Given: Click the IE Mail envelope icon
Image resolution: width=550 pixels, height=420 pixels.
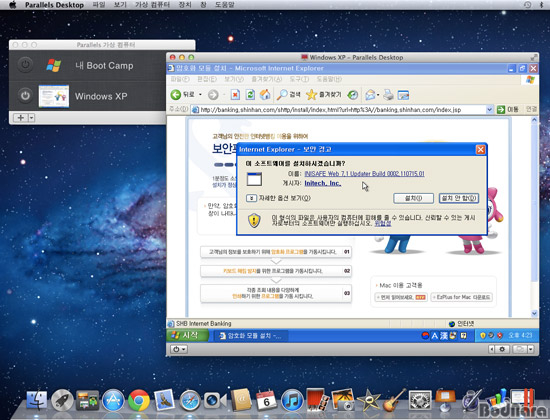Looking at the screenshot, I should pos(370,94).
